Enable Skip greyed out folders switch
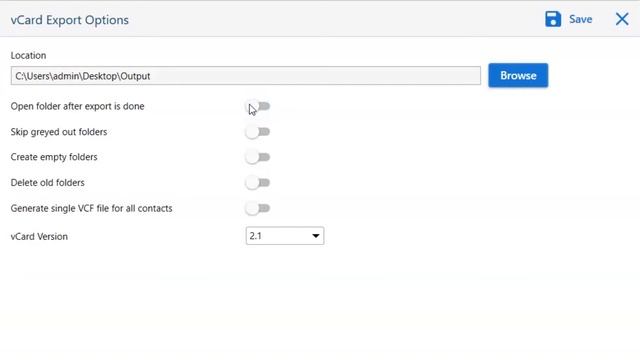 [258, 132]
